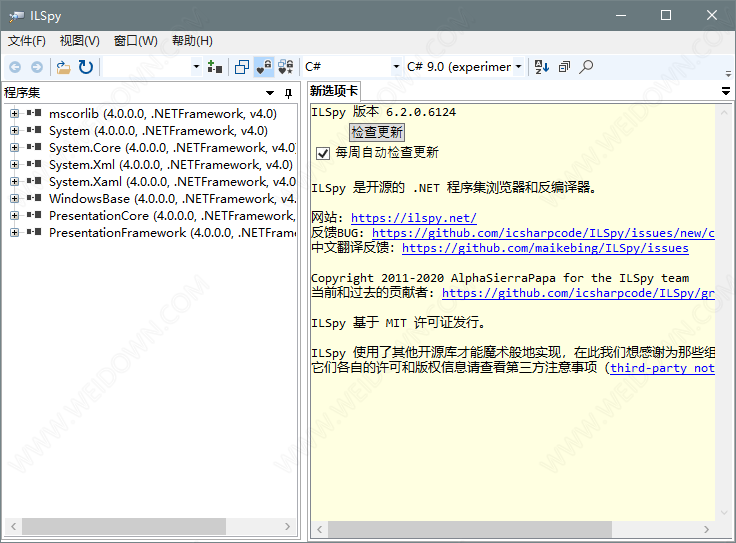This screenshot has width=736, height=543.
Task: Click the Copyright 2011-2020 AlphaSierraPapa line
Action: coord(500,278)
